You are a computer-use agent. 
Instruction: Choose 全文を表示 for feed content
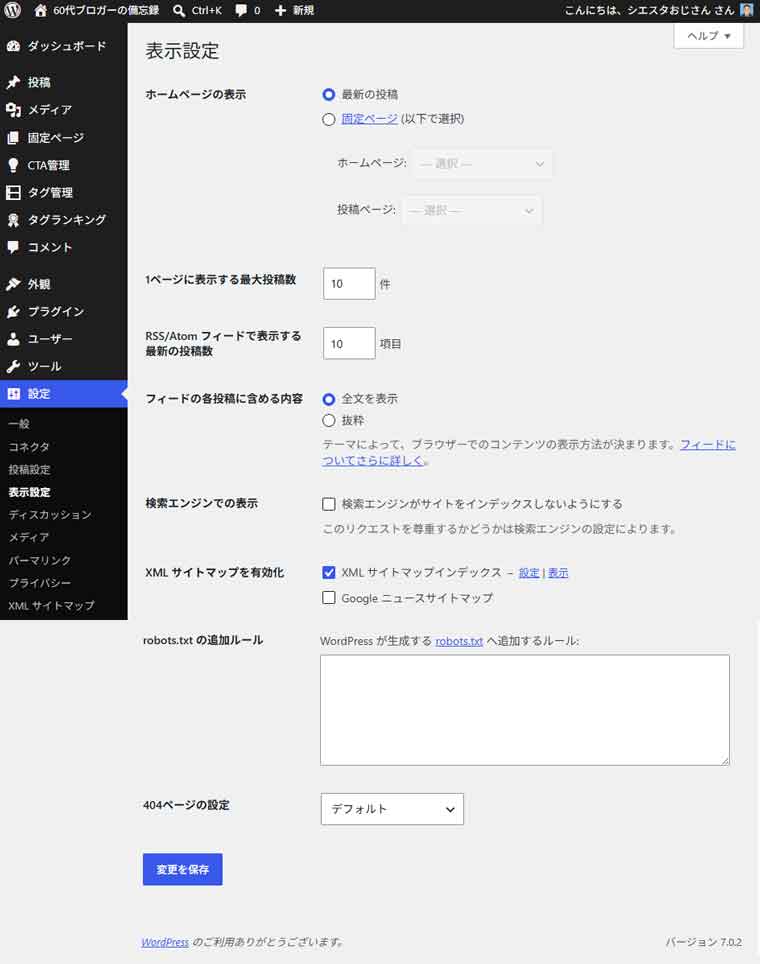[329, 399]
